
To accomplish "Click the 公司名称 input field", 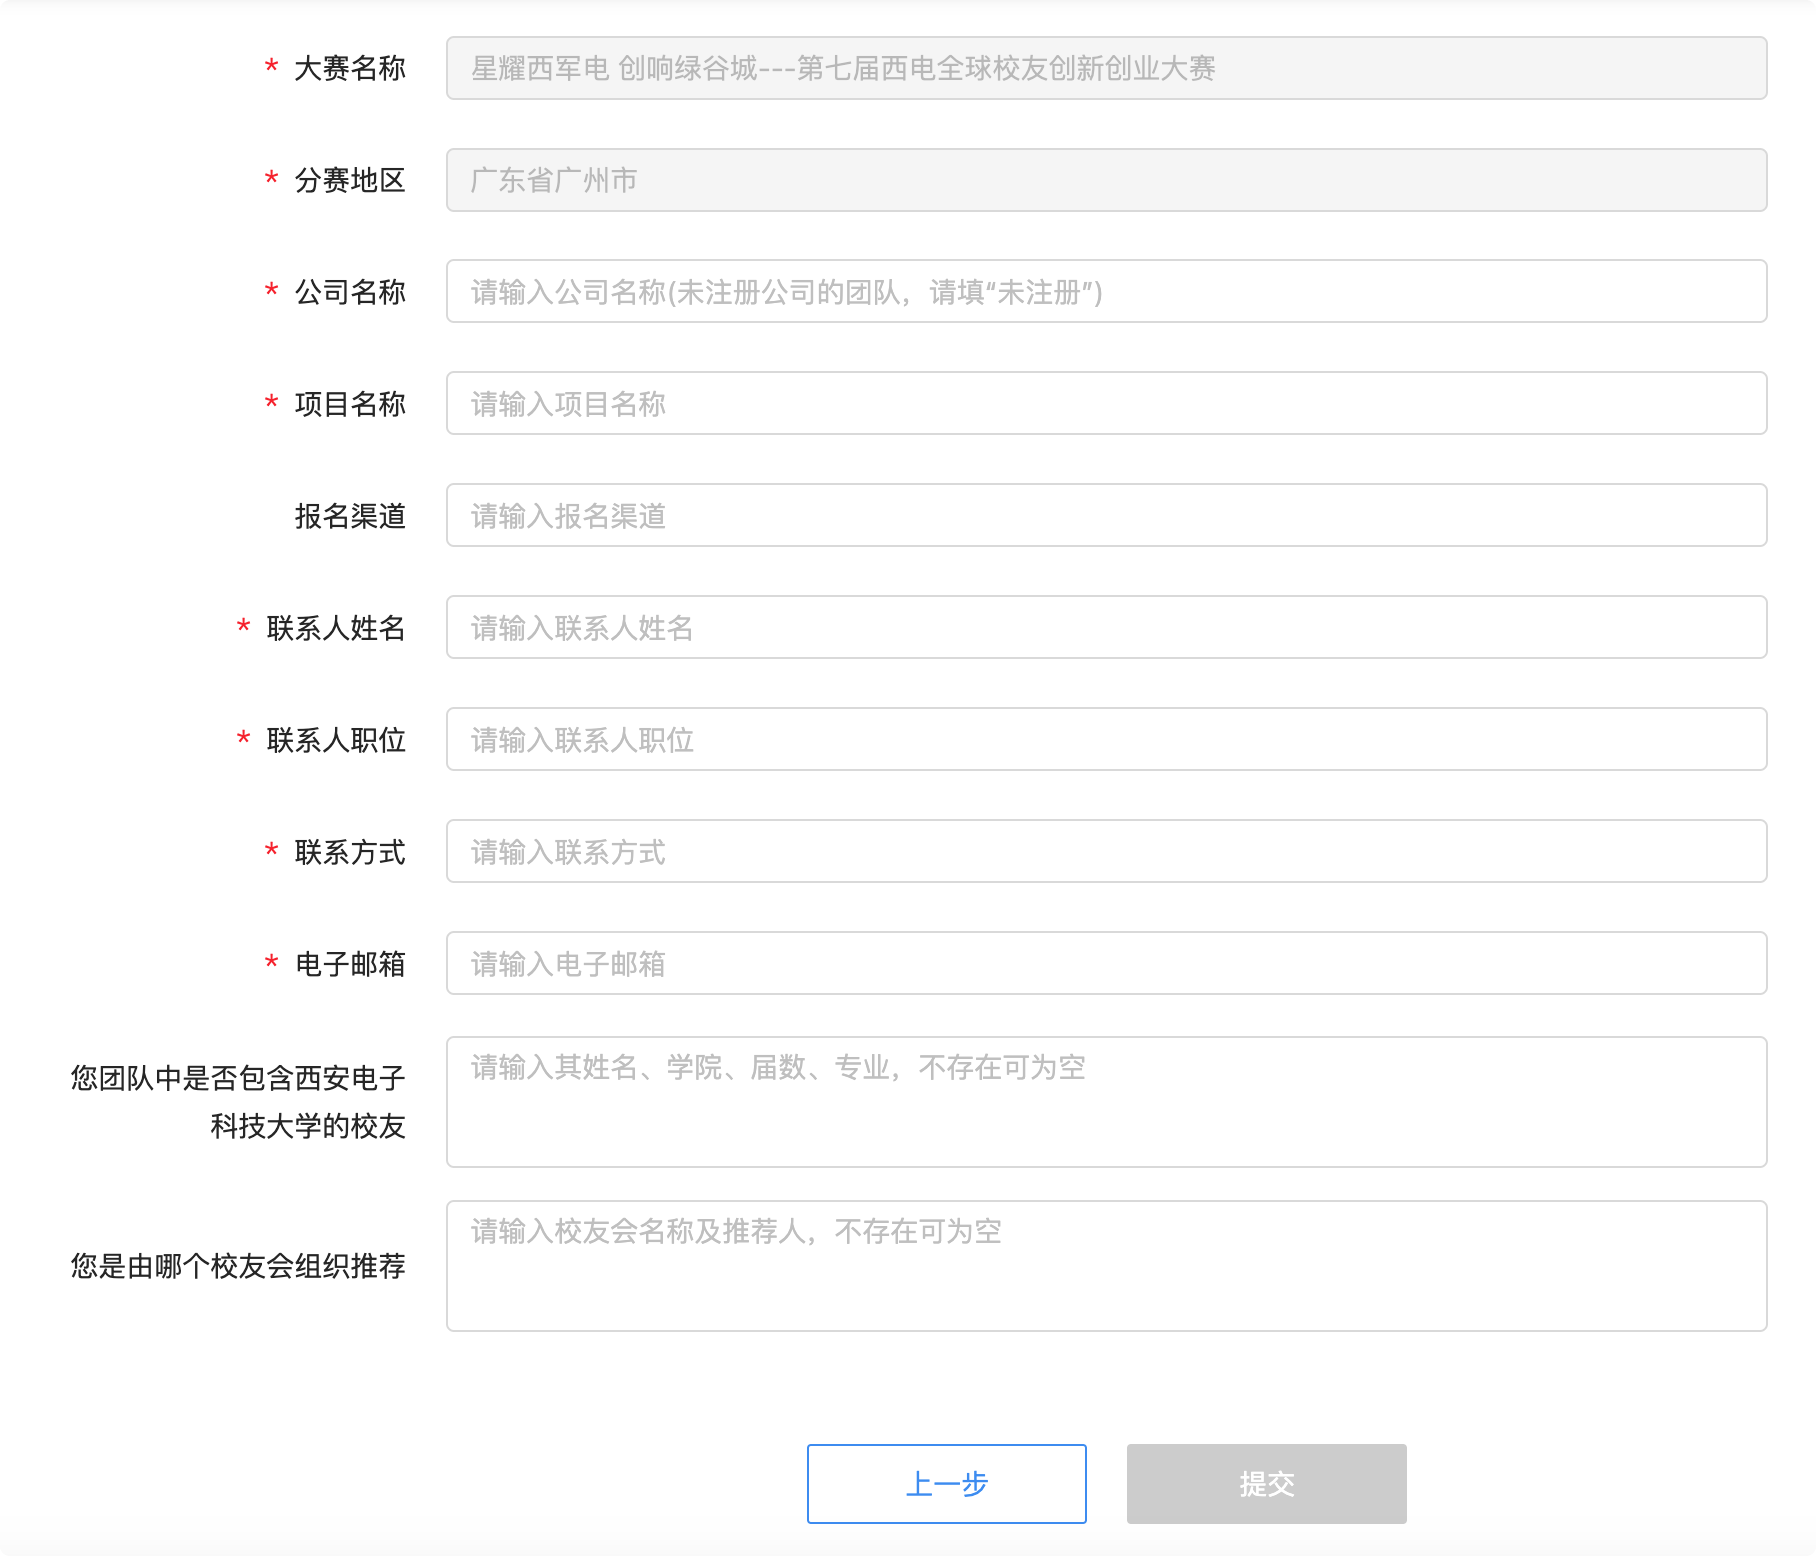I will click(1106, 291).
